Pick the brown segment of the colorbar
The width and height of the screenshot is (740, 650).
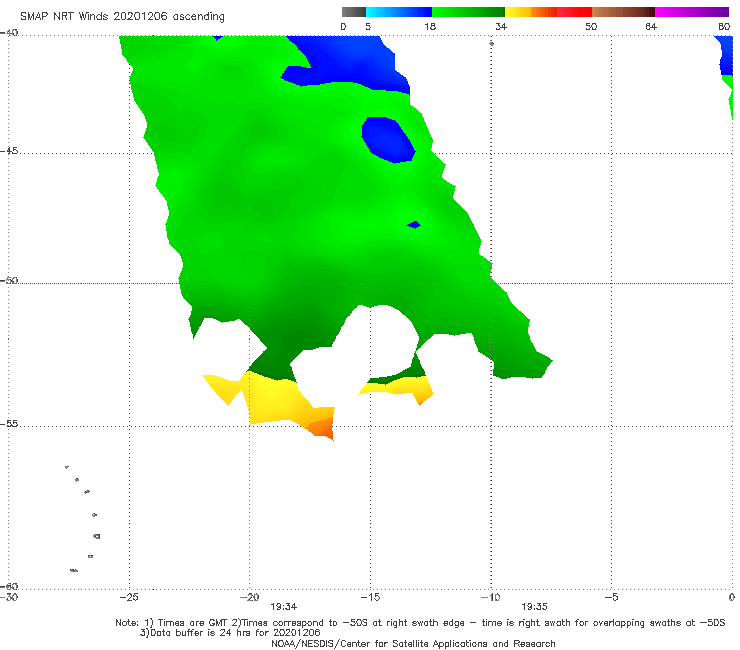click(x=623, y=12)
